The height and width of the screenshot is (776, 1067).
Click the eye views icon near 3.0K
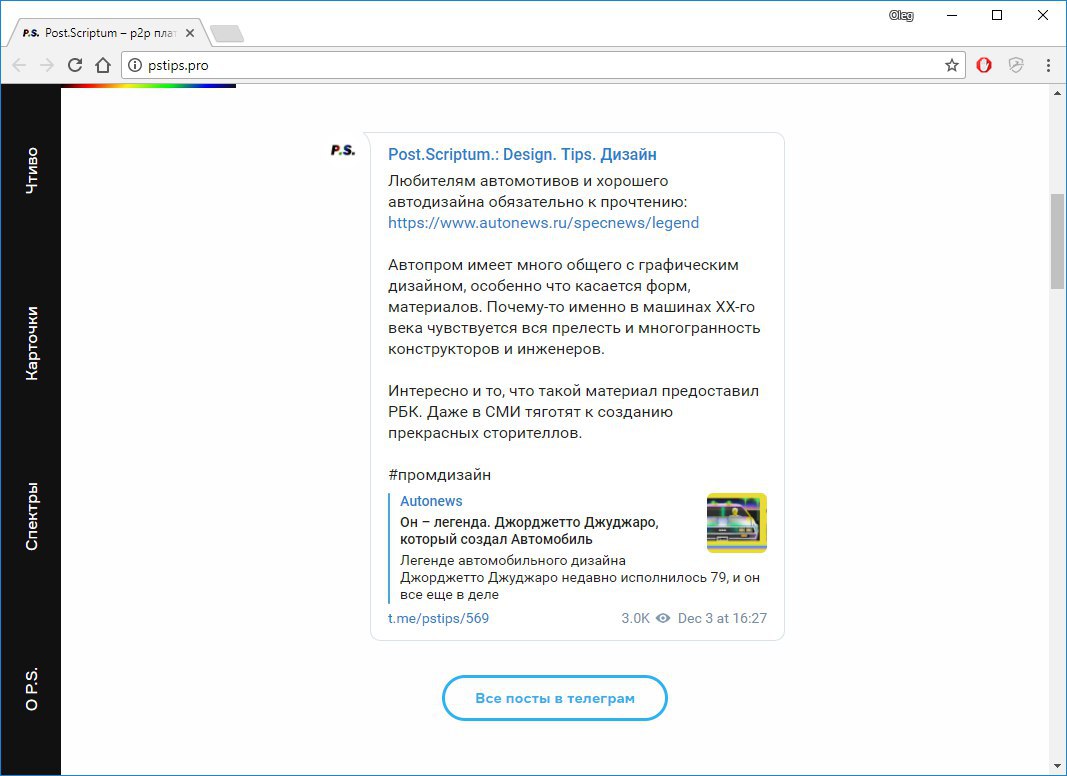click(x=663, y=618)
